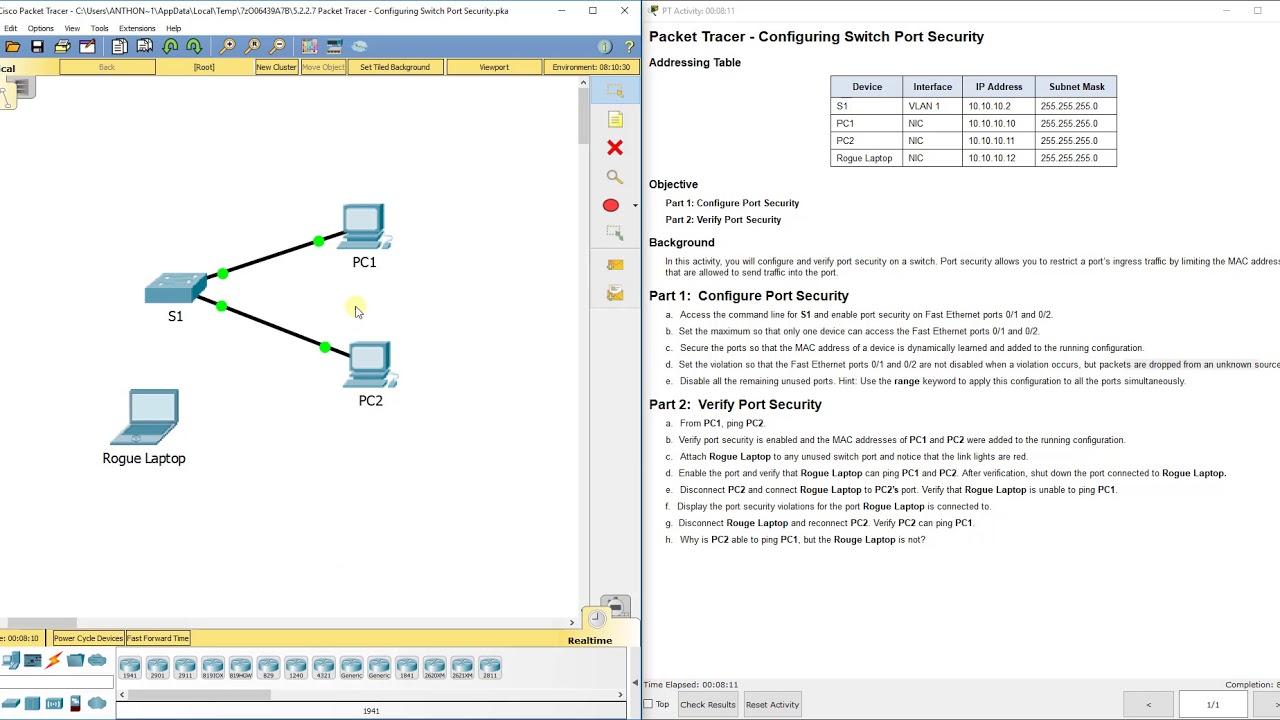Select the 2911 router device
Screen dimensions: 1280x720
[x=185, y=668]
